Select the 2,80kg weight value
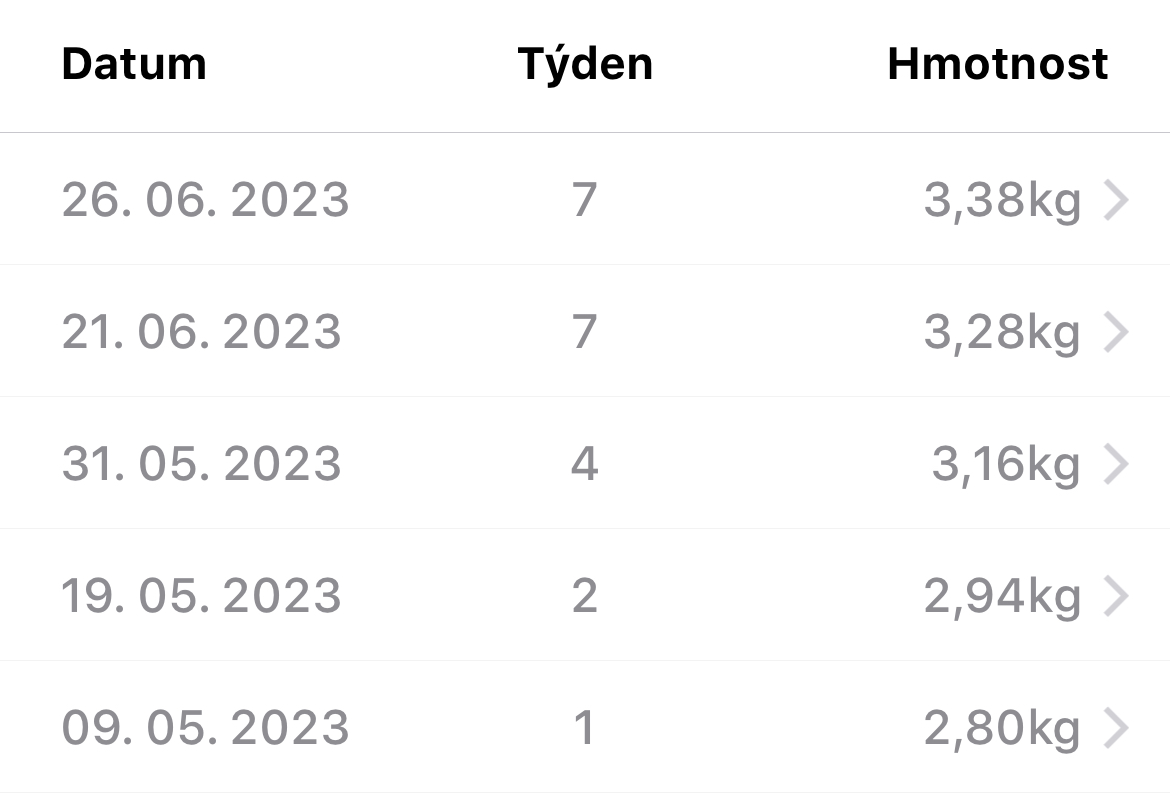 (x=1002, y=729)
